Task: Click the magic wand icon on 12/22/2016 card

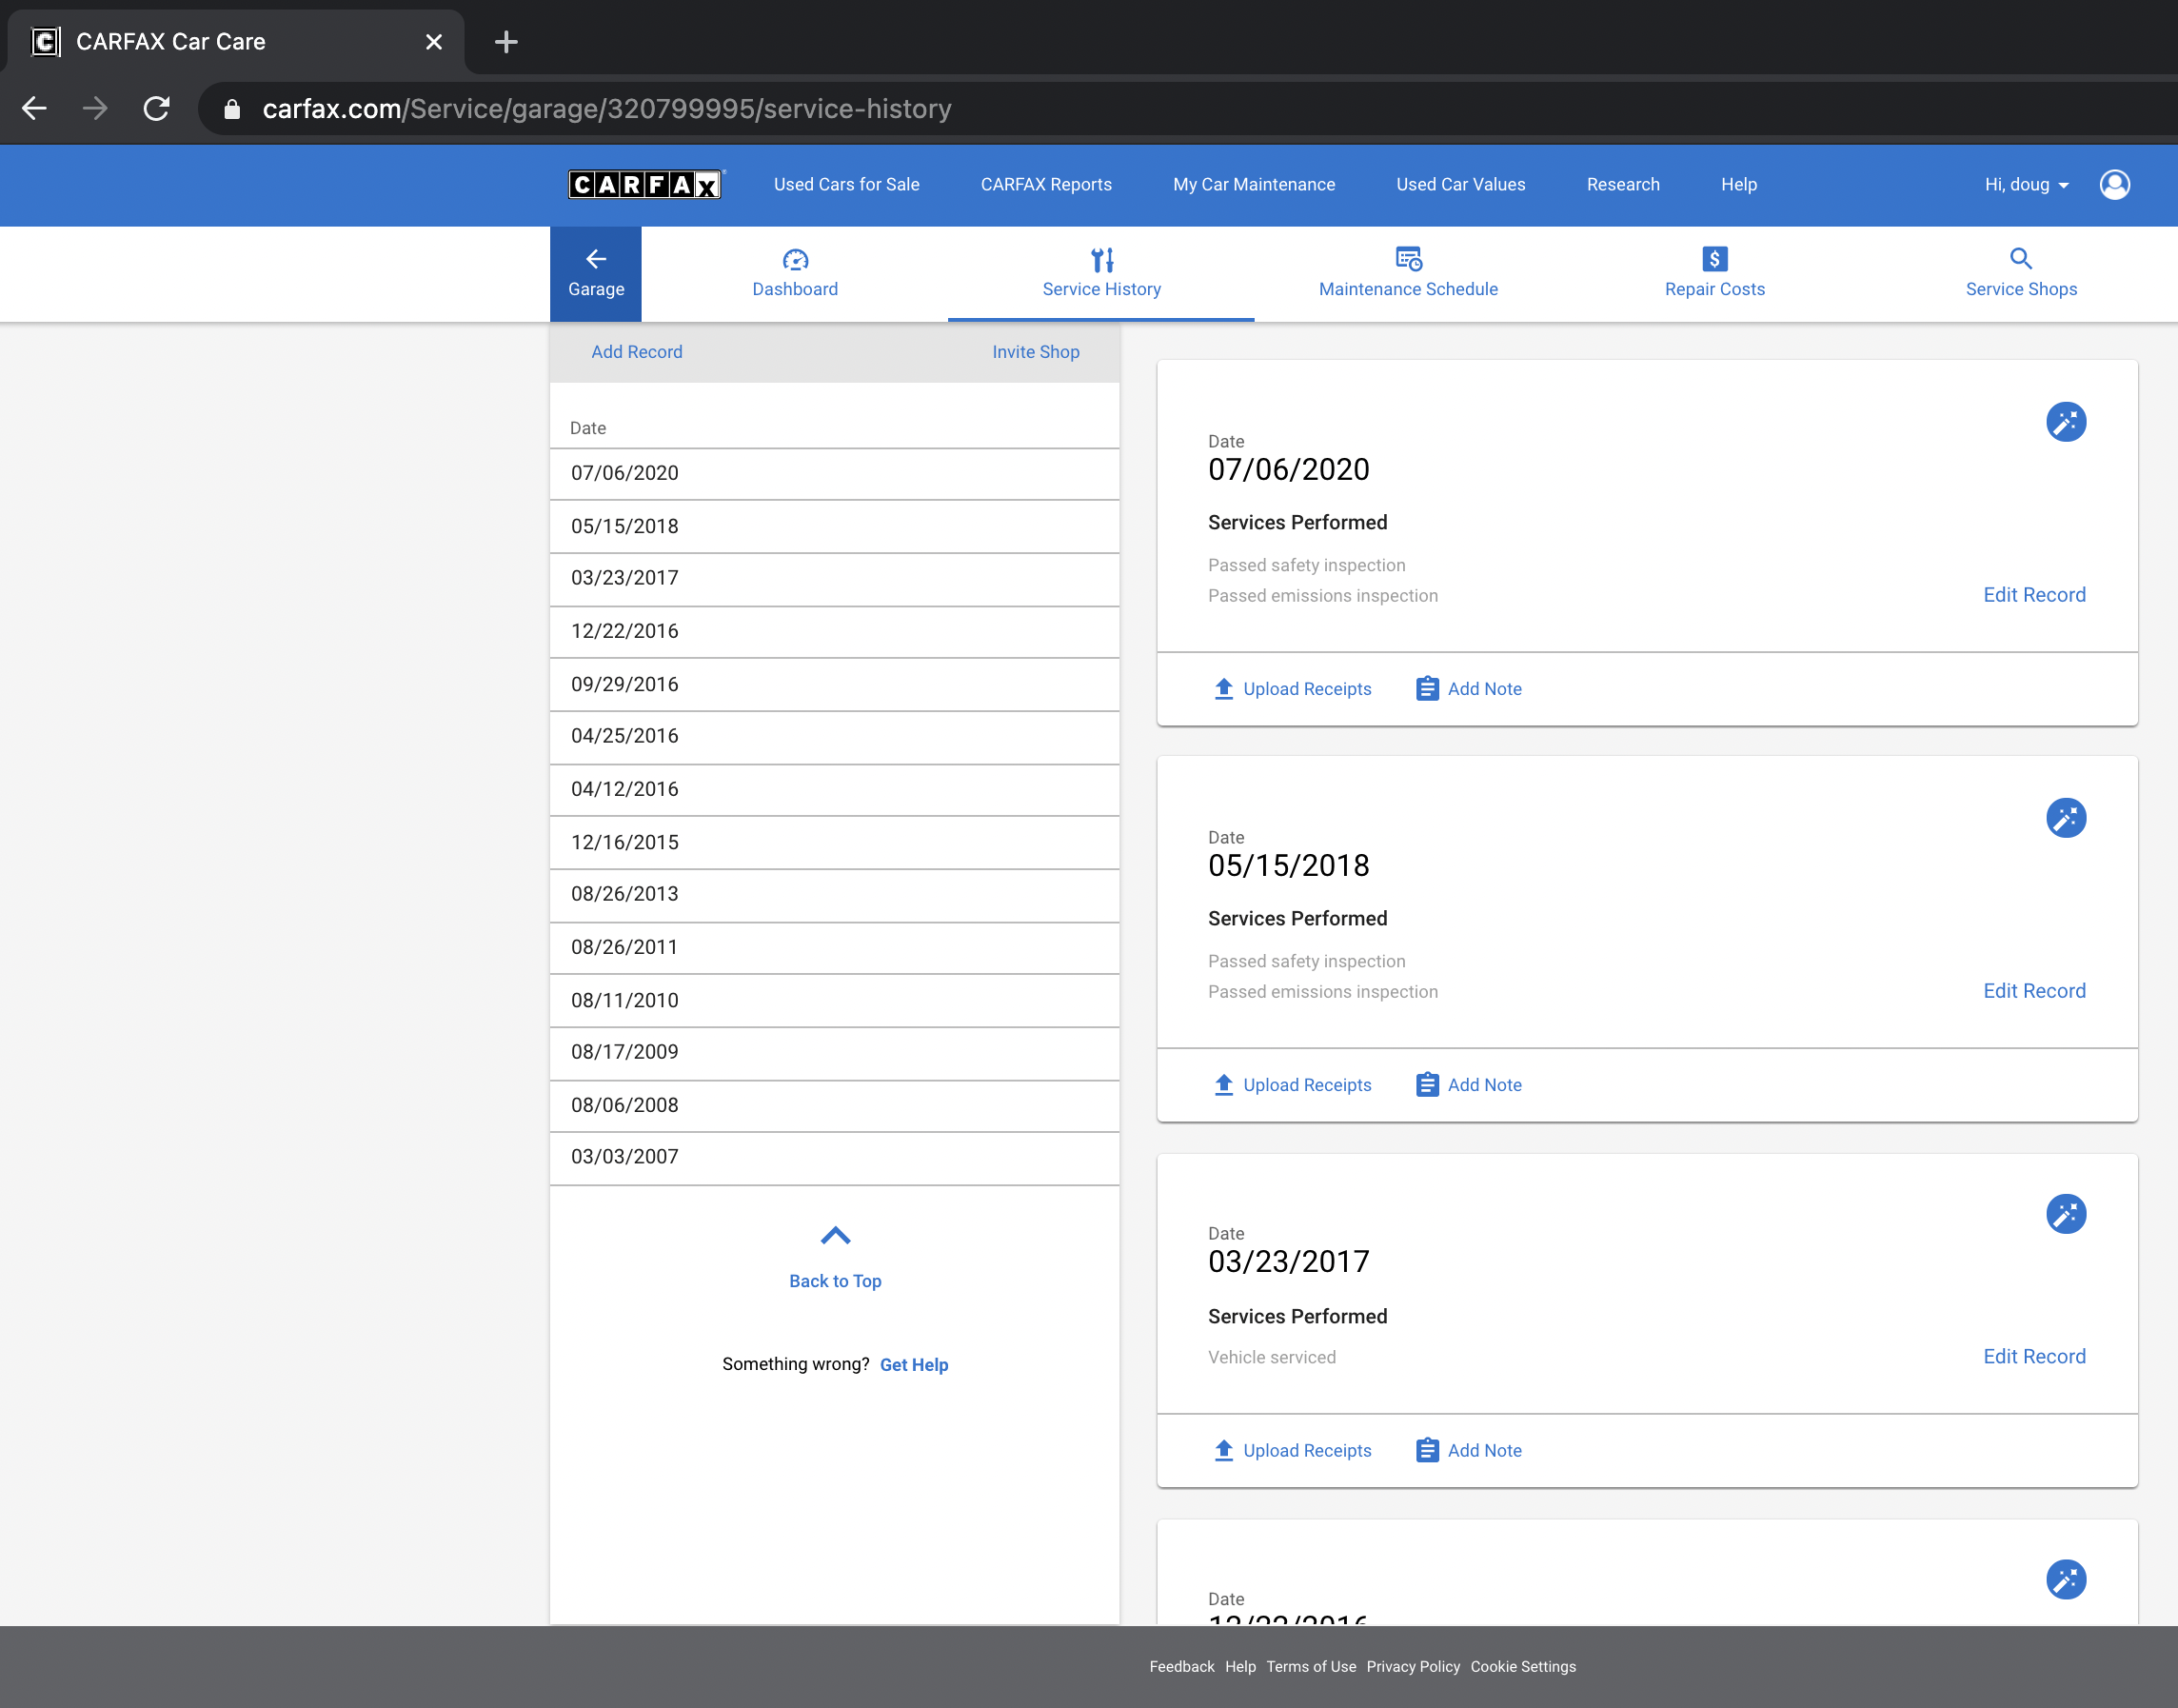Action: pos(2066,1579)
